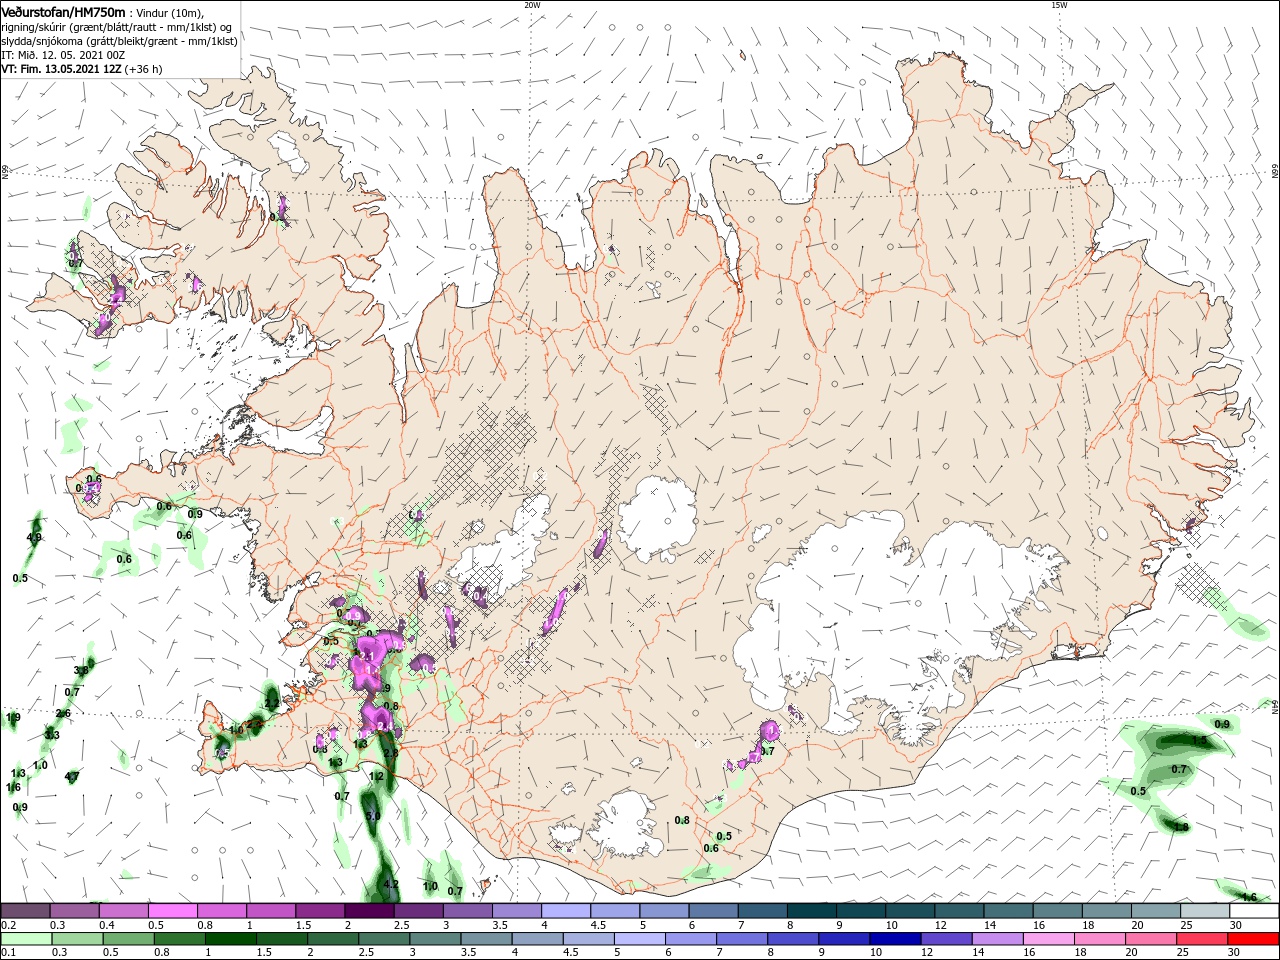Click the 15W longitude label

point(1058,5)
